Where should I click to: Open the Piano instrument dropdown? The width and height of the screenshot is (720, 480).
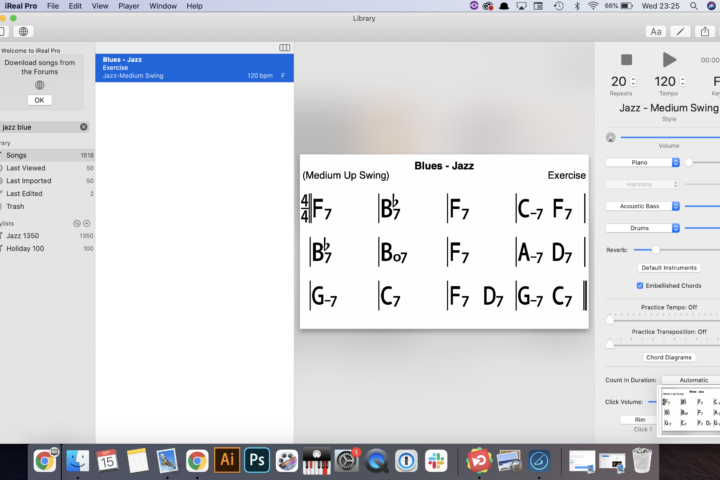[642, 163]
